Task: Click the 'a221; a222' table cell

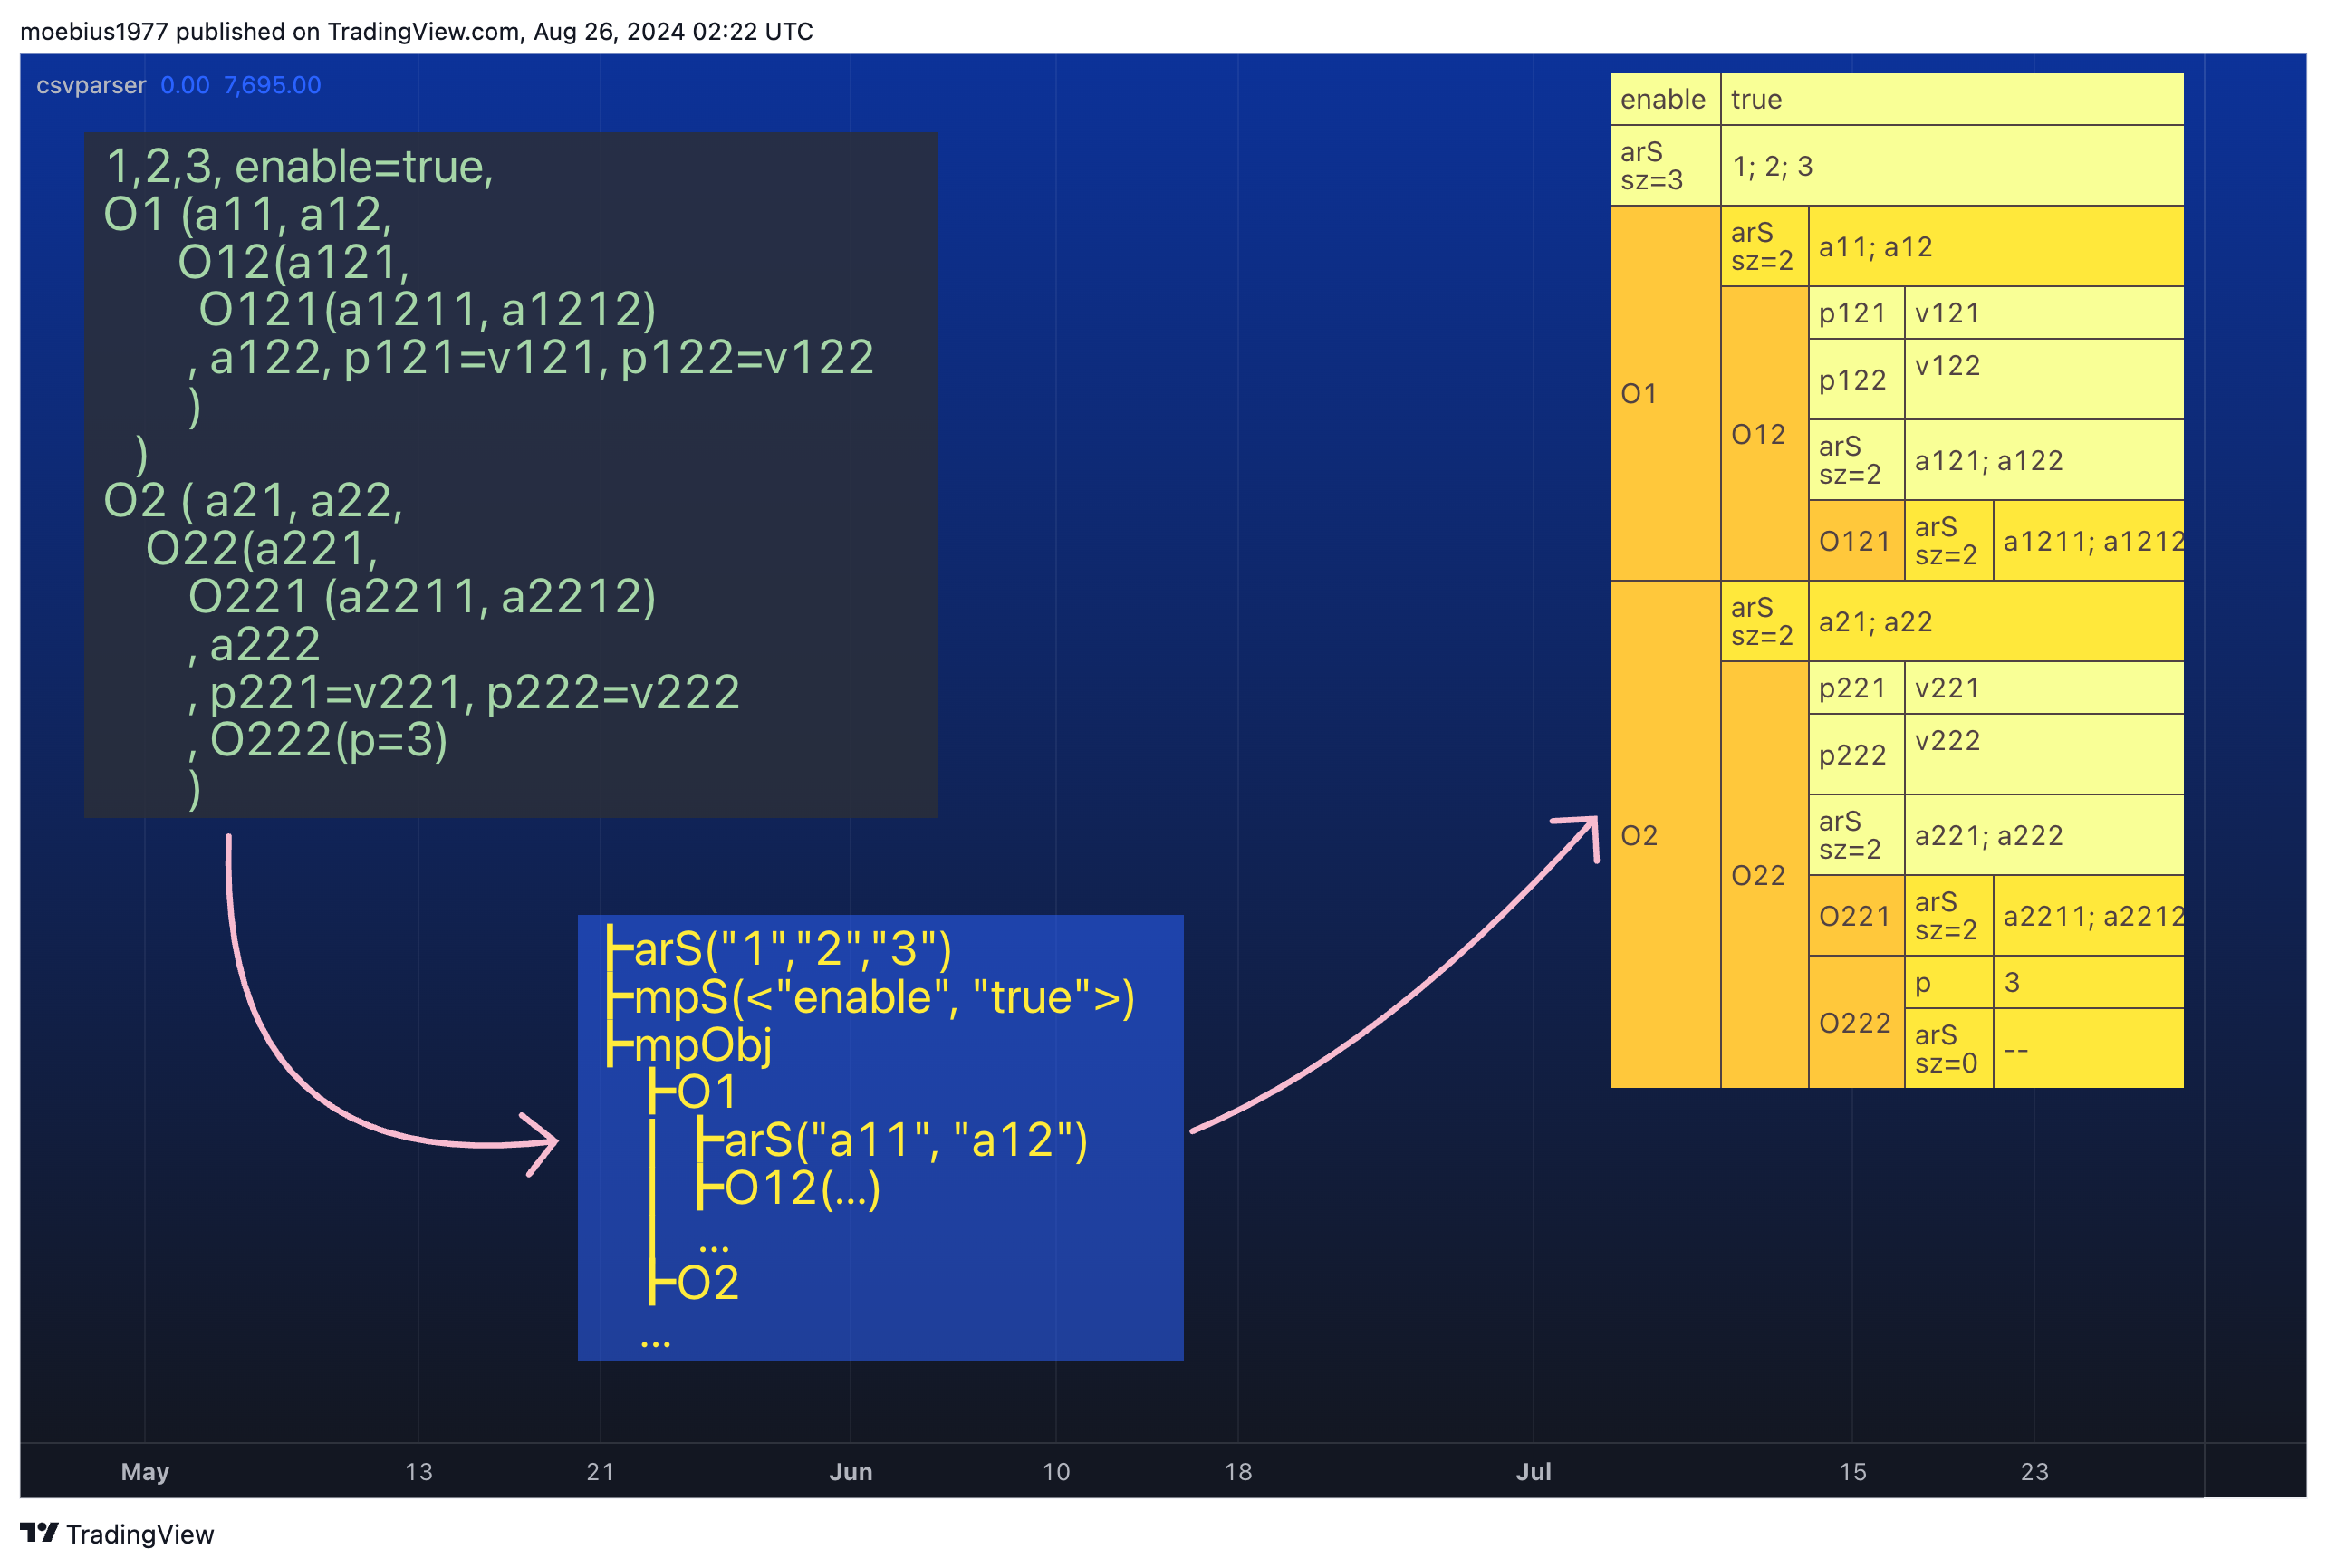Action: click(x=2044, y=835)
